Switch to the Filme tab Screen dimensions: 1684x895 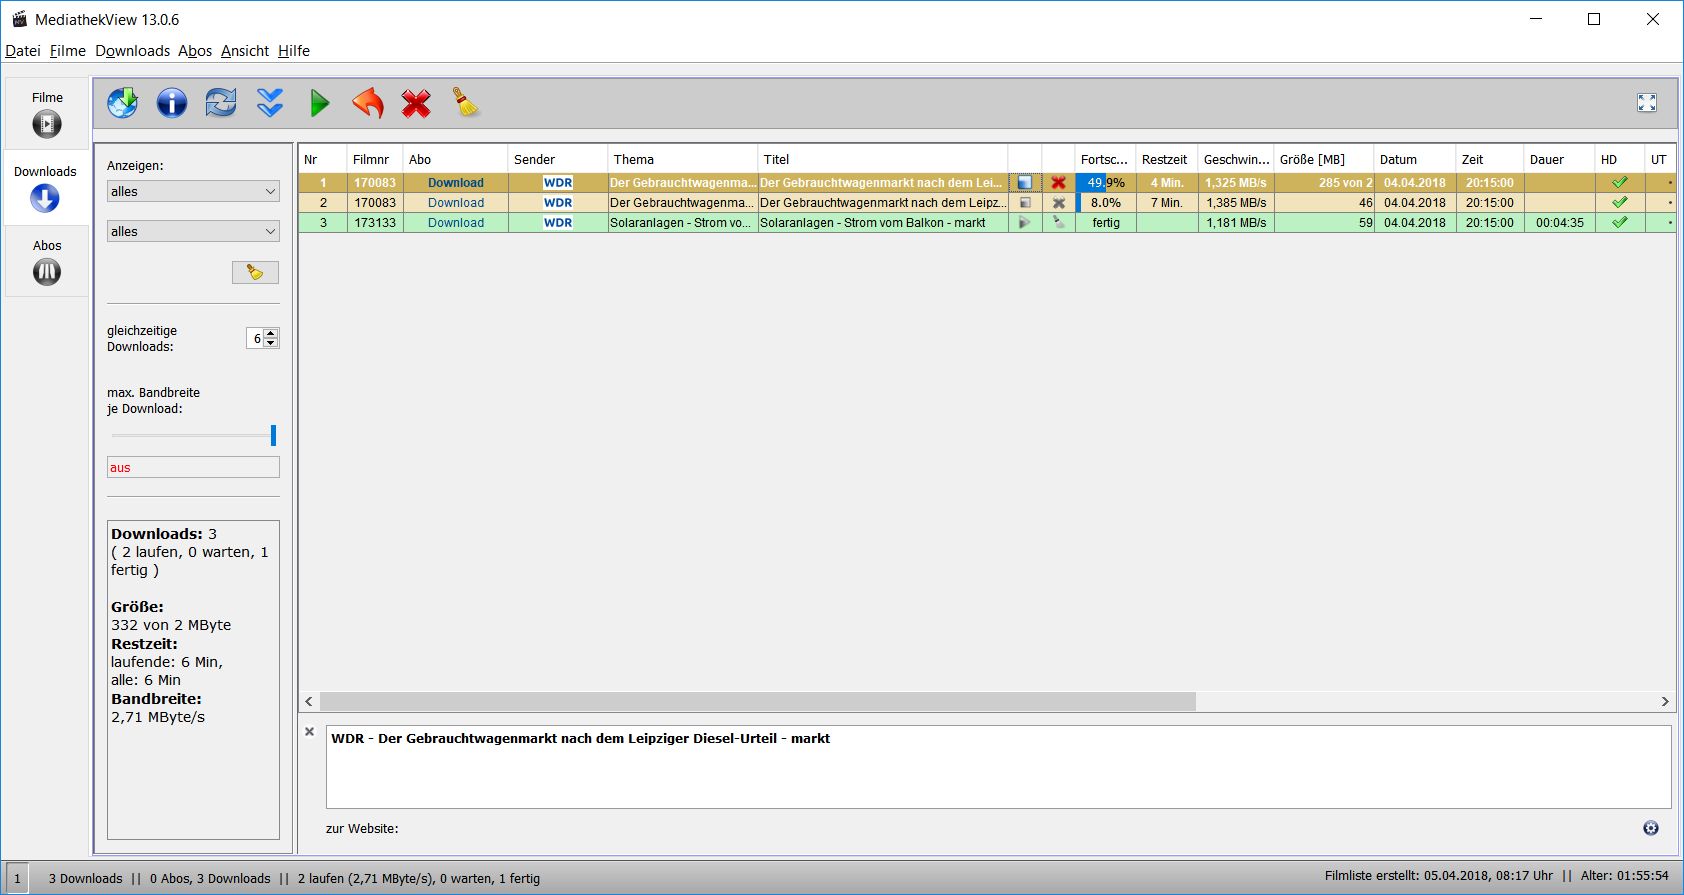click(x=47, y=113)
